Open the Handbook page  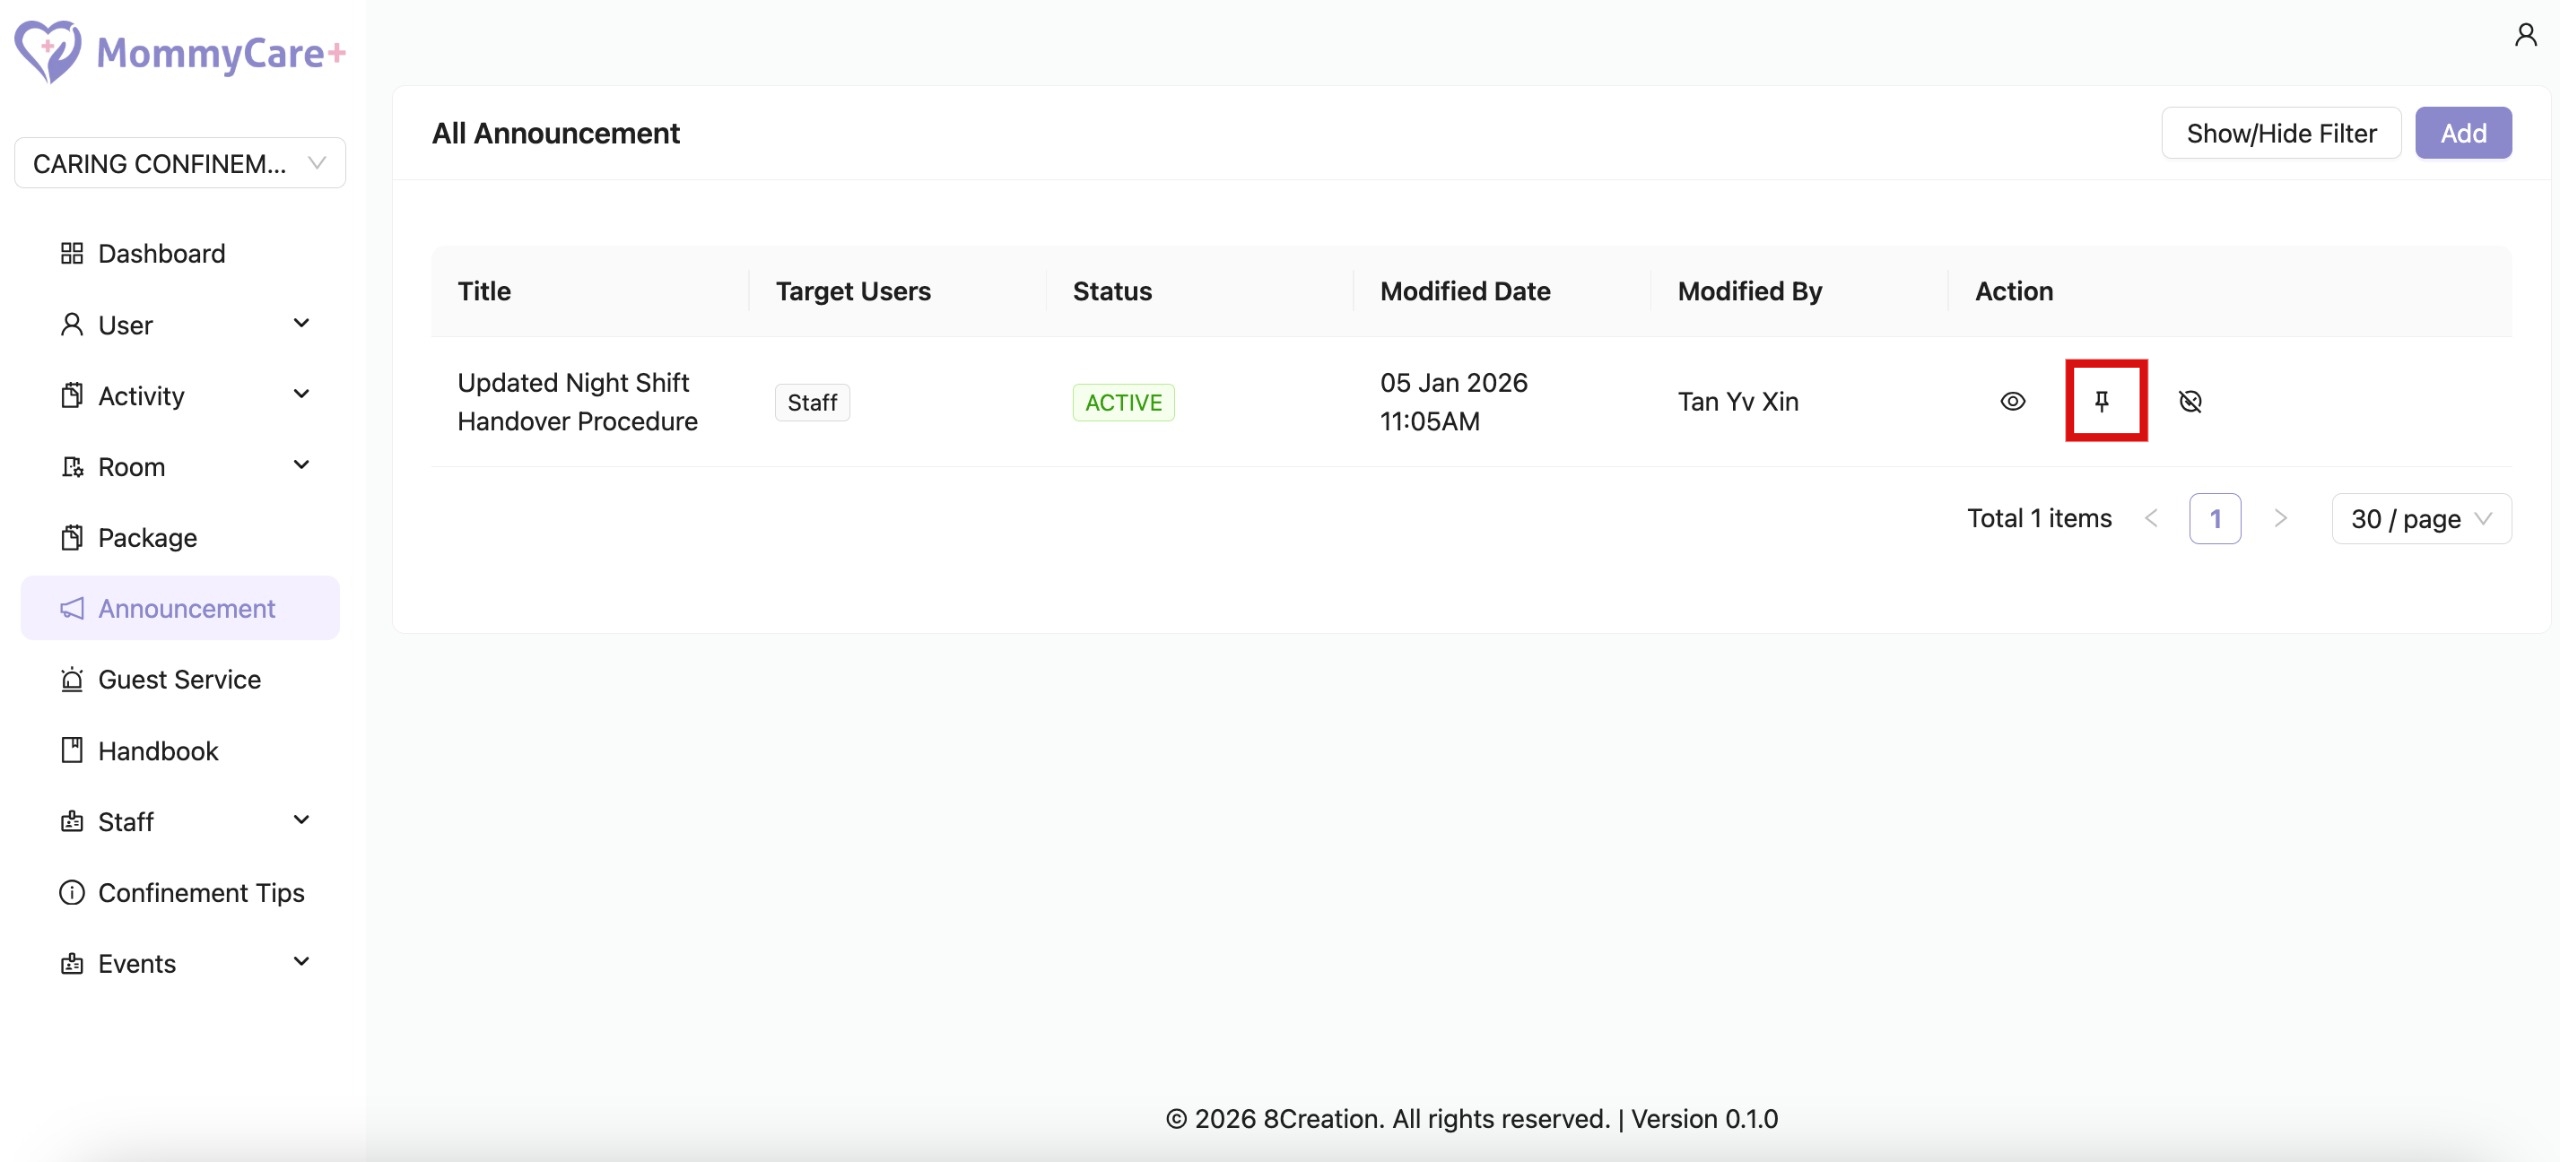(157, 751)
